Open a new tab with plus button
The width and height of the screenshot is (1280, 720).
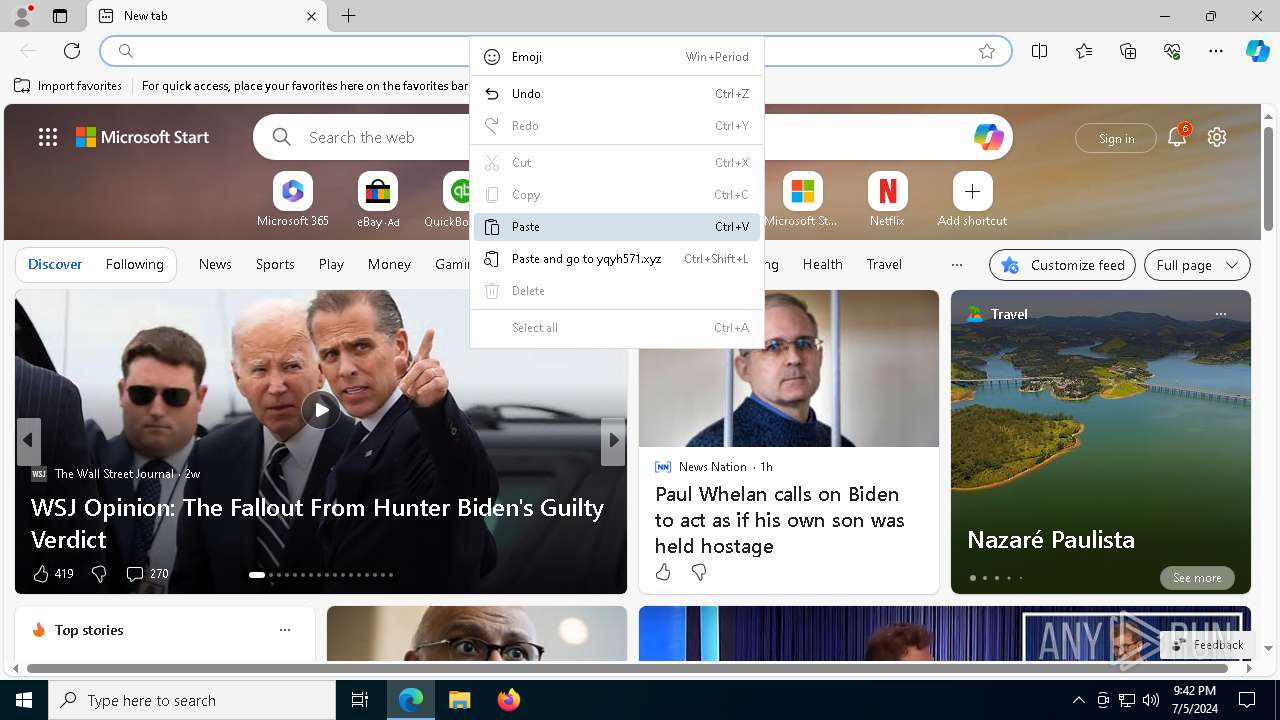[x=348, y=16]
